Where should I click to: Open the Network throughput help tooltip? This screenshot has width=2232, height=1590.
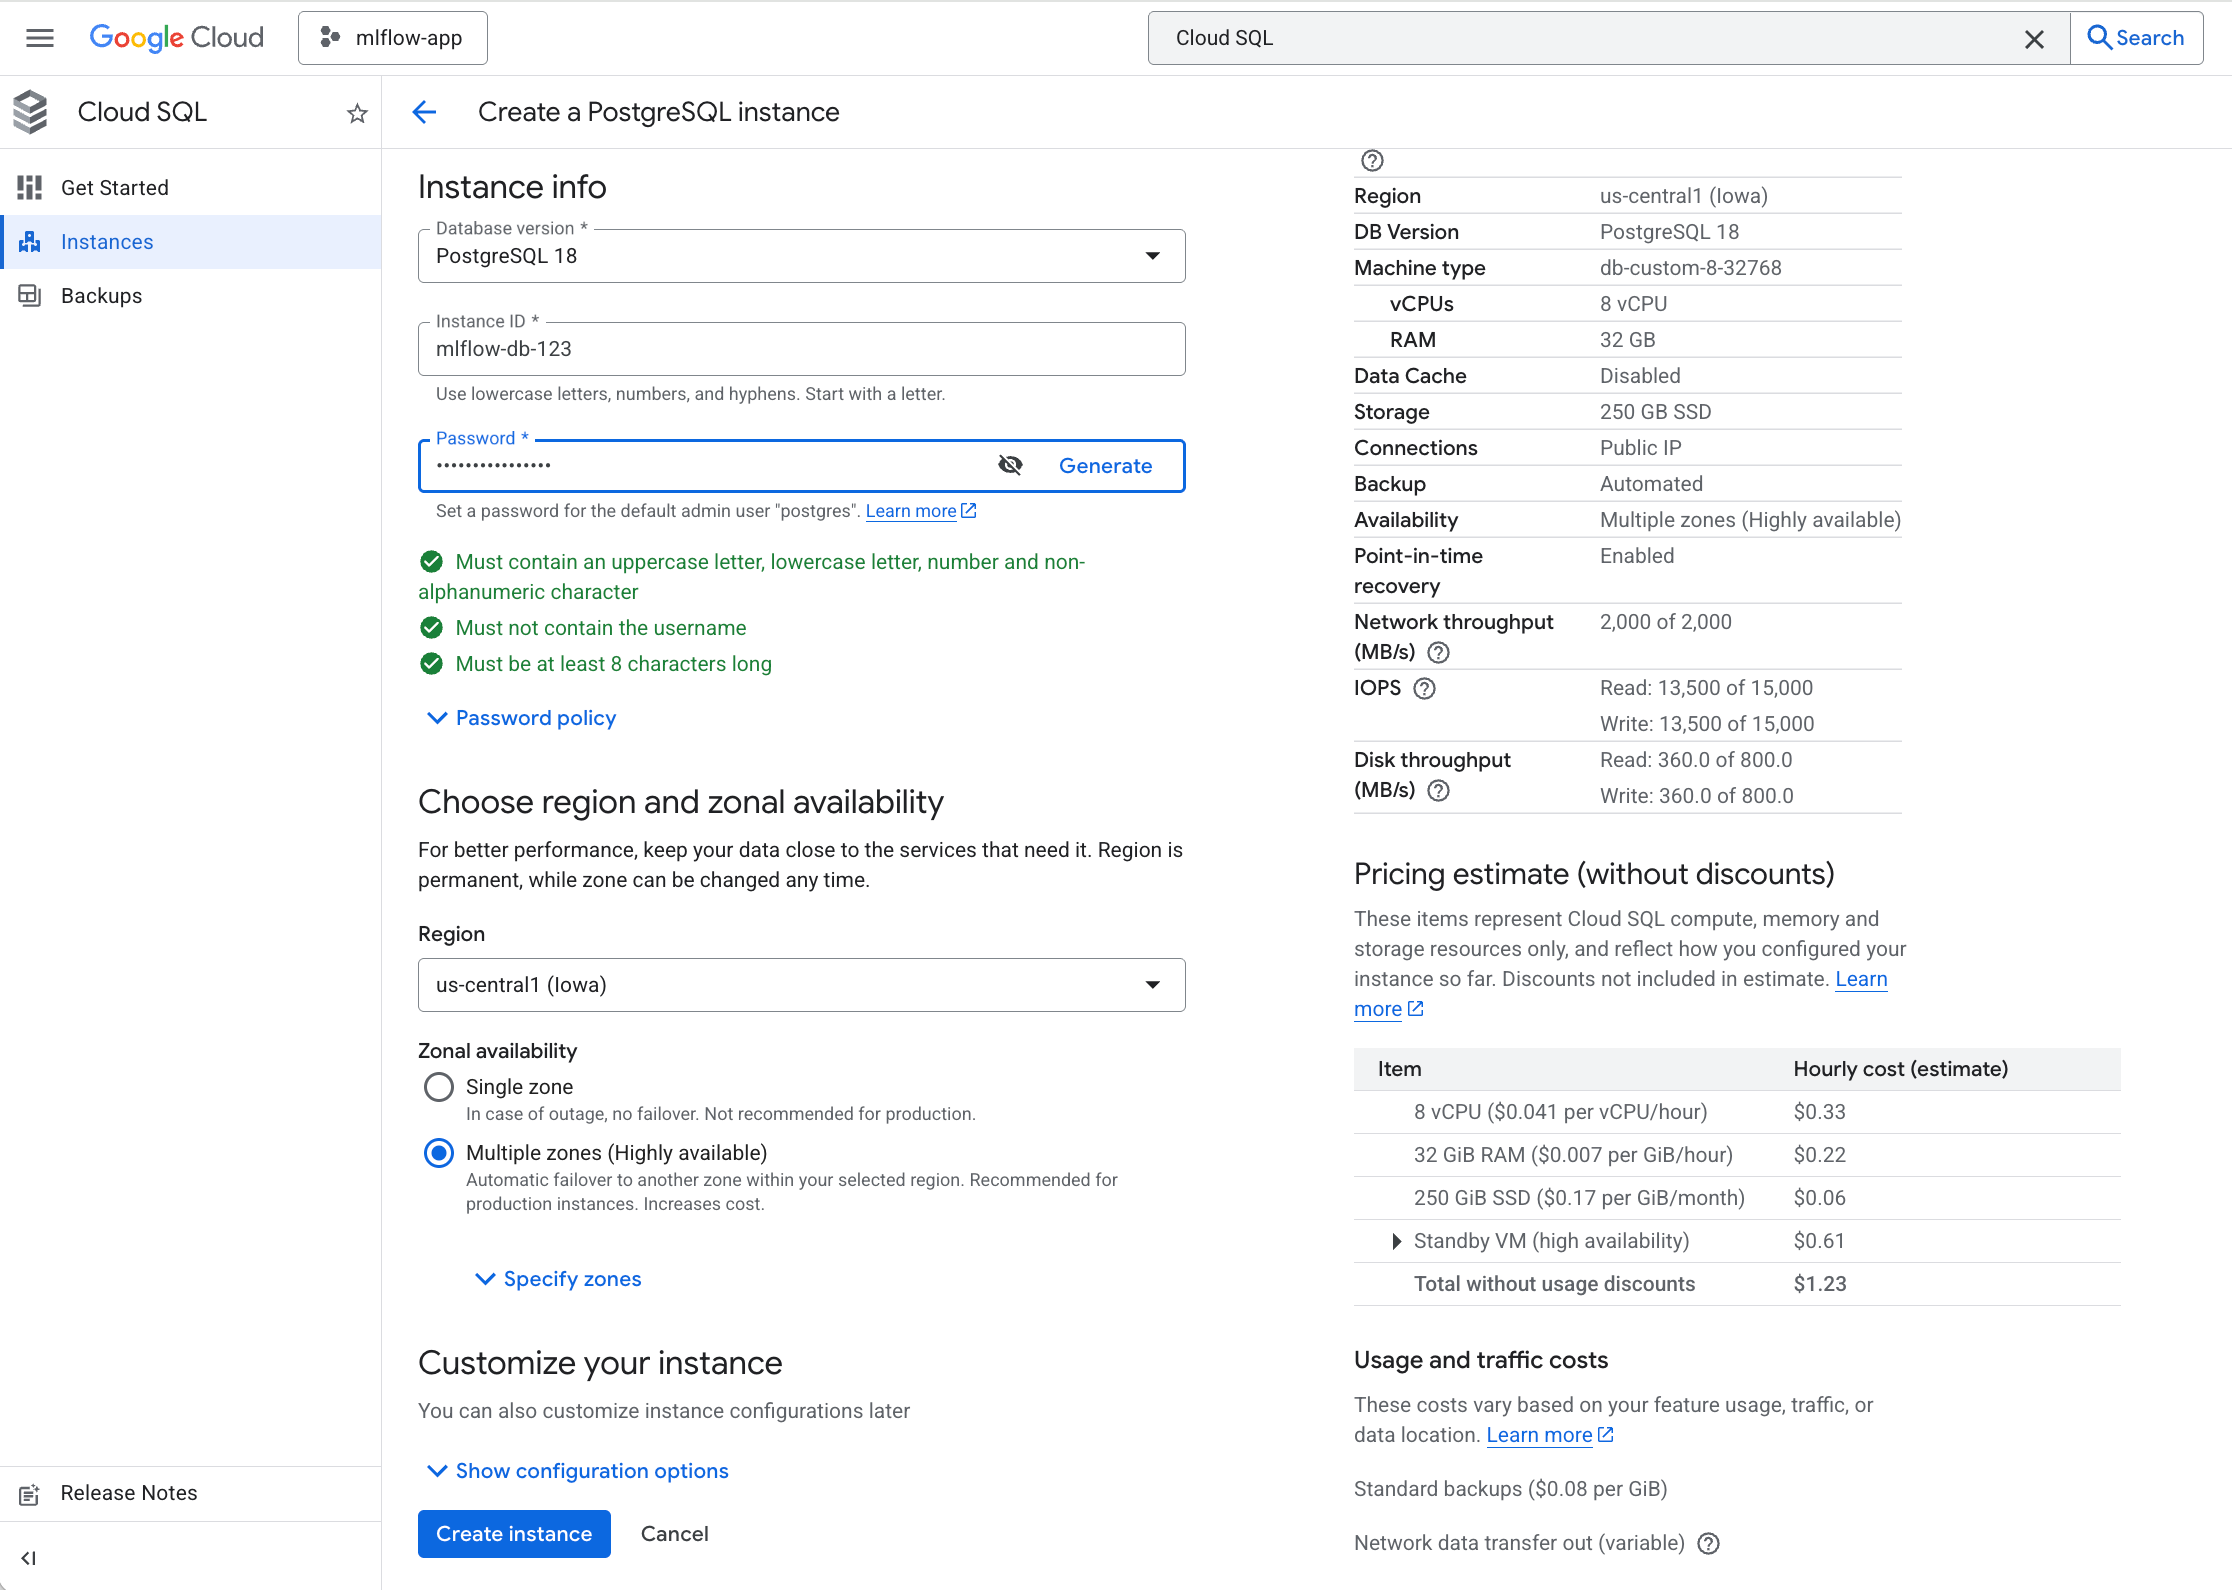coord(1438,652)
